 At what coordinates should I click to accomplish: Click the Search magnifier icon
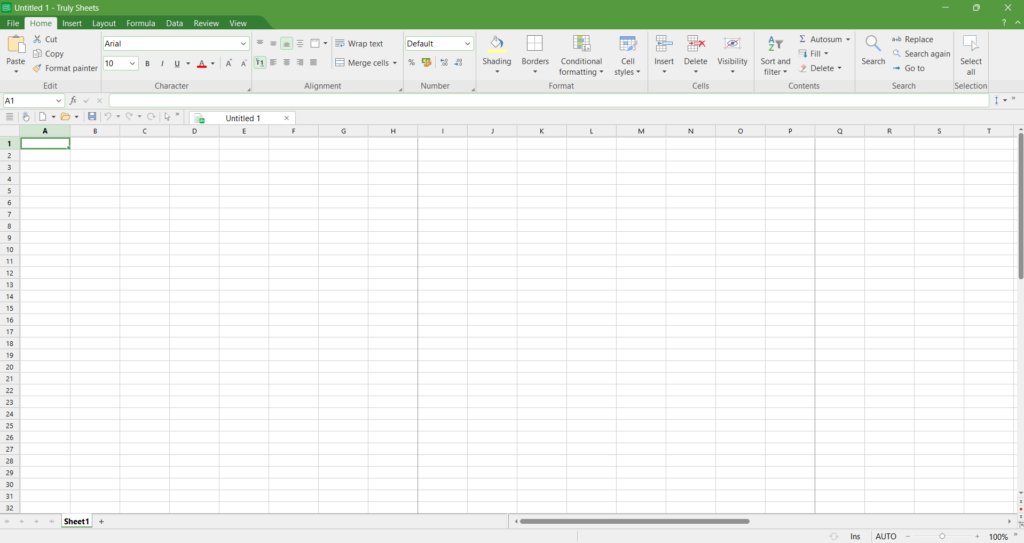click(x=872, y=44)
